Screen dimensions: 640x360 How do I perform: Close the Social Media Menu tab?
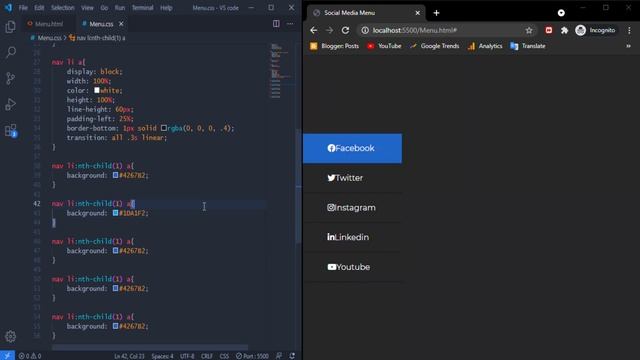[x=418, y=13]
